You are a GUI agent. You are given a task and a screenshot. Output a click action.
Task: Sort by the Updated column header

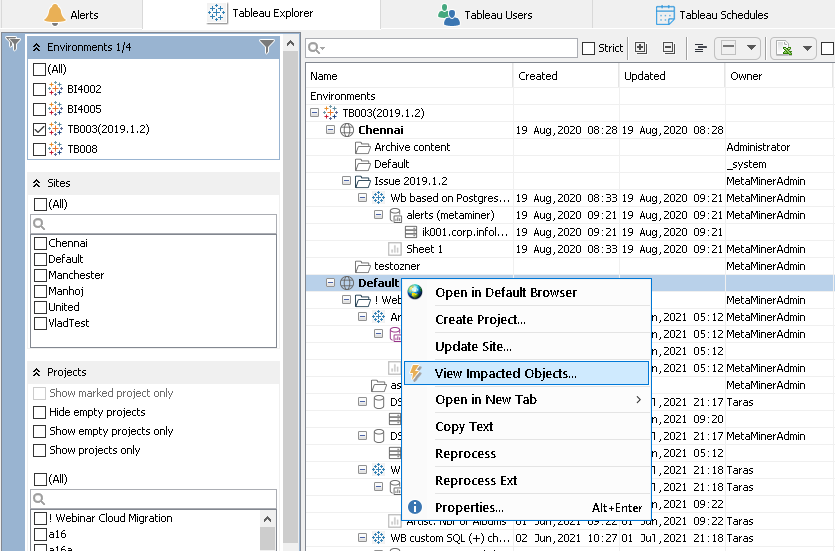[672, 76]
